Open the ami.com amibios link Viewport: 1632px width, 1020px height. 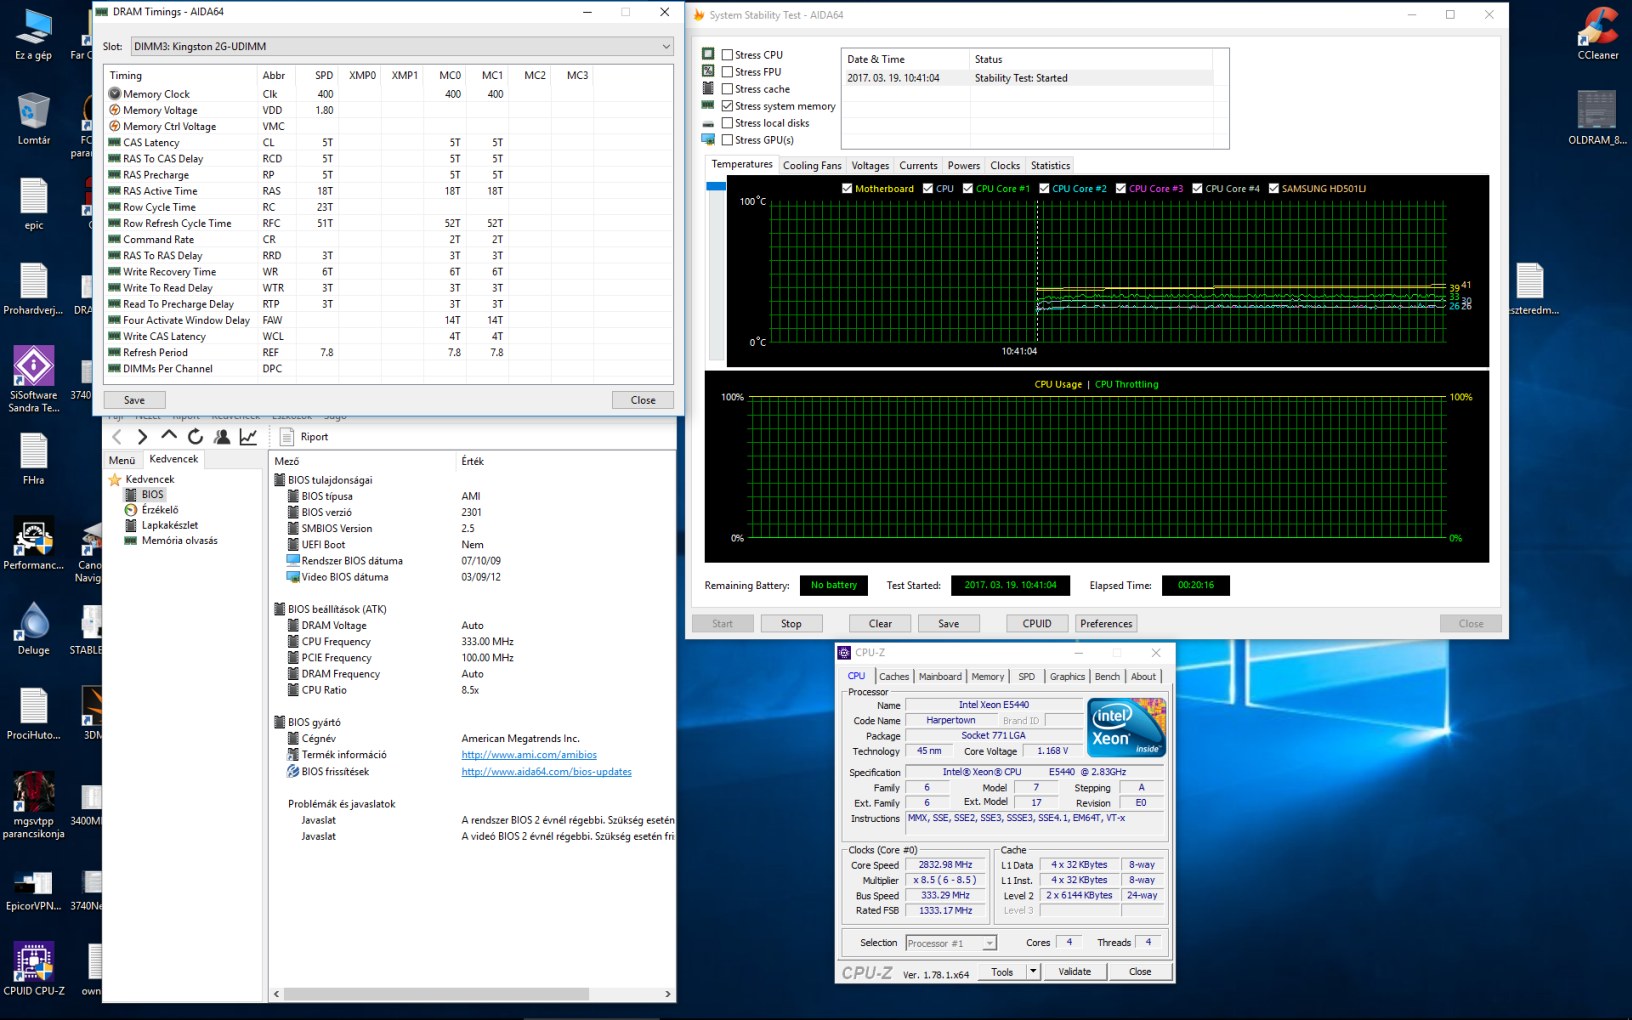pyautogui.click(x=529, y=755)
